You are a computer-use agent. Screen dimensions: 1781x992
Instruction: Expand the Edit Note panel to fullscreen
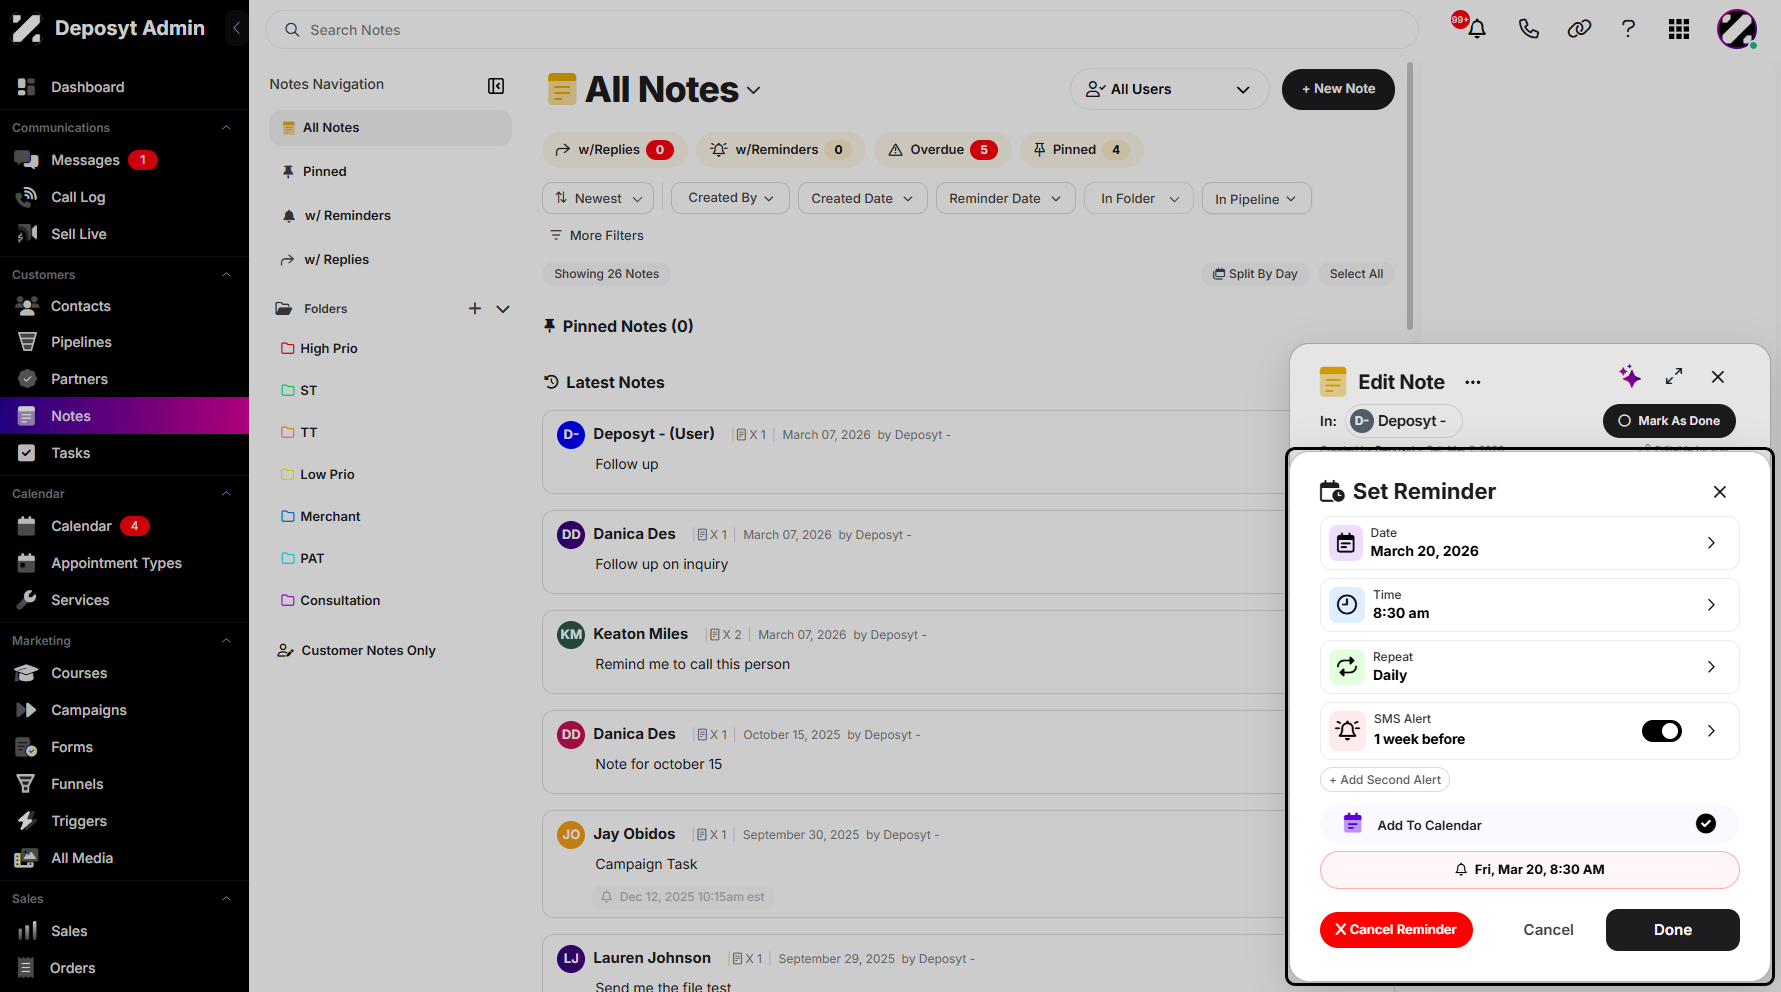click(x=1674, y=376)
